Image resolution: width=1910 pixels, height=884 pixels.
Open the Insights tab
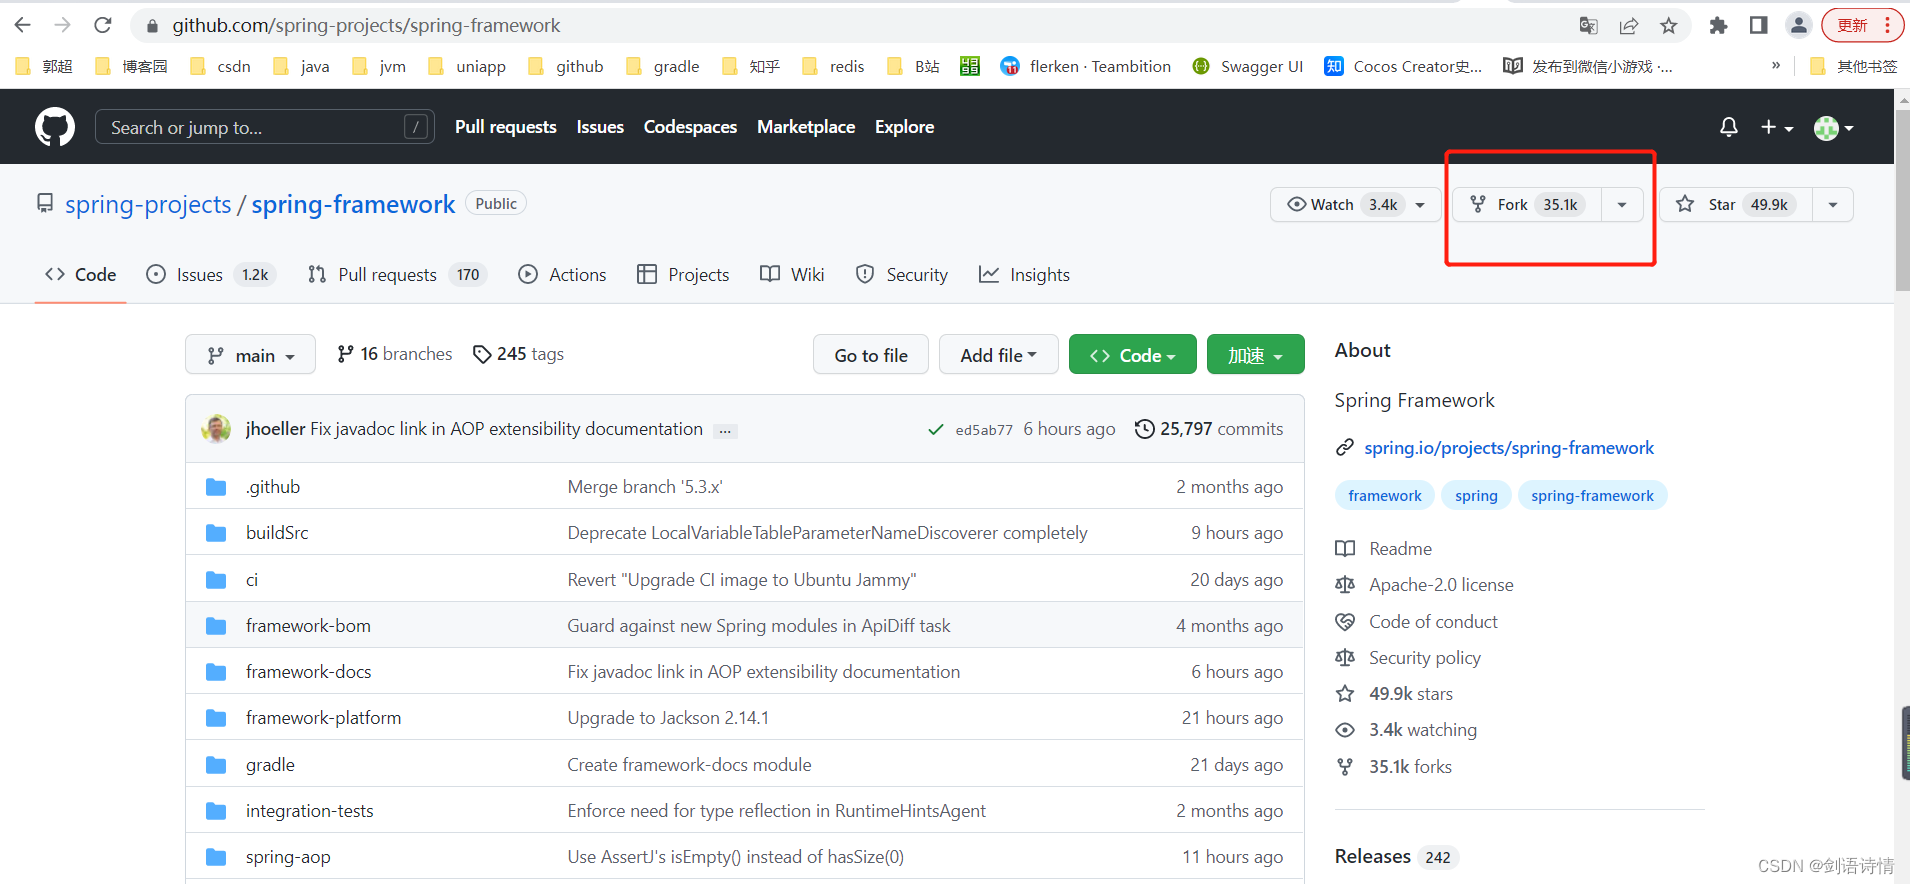pyautogui.click(x=1024, y=275)
